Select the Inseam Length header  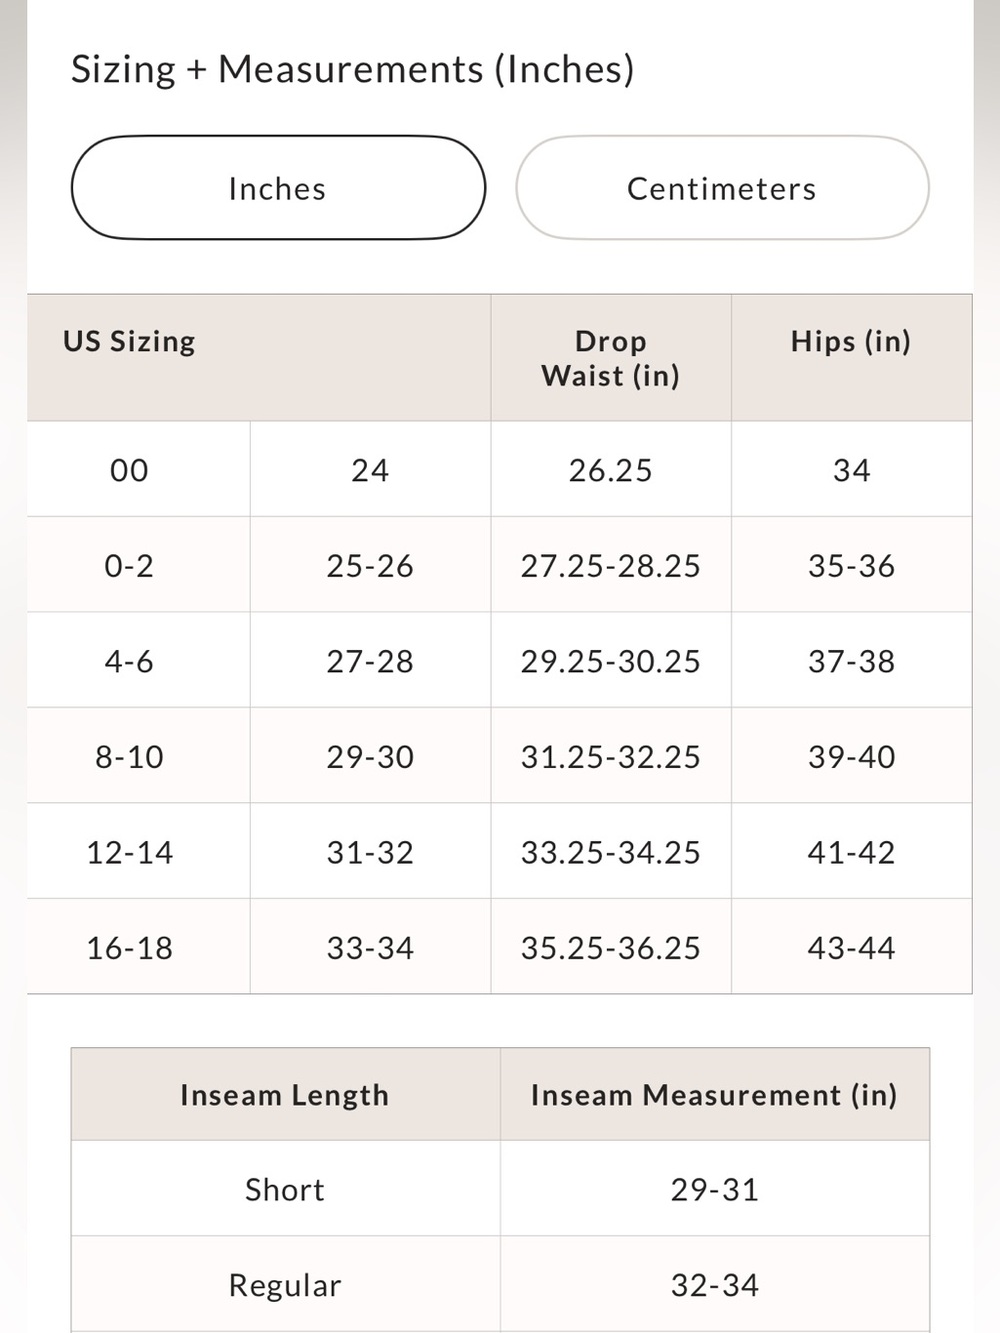point(285,1095)
